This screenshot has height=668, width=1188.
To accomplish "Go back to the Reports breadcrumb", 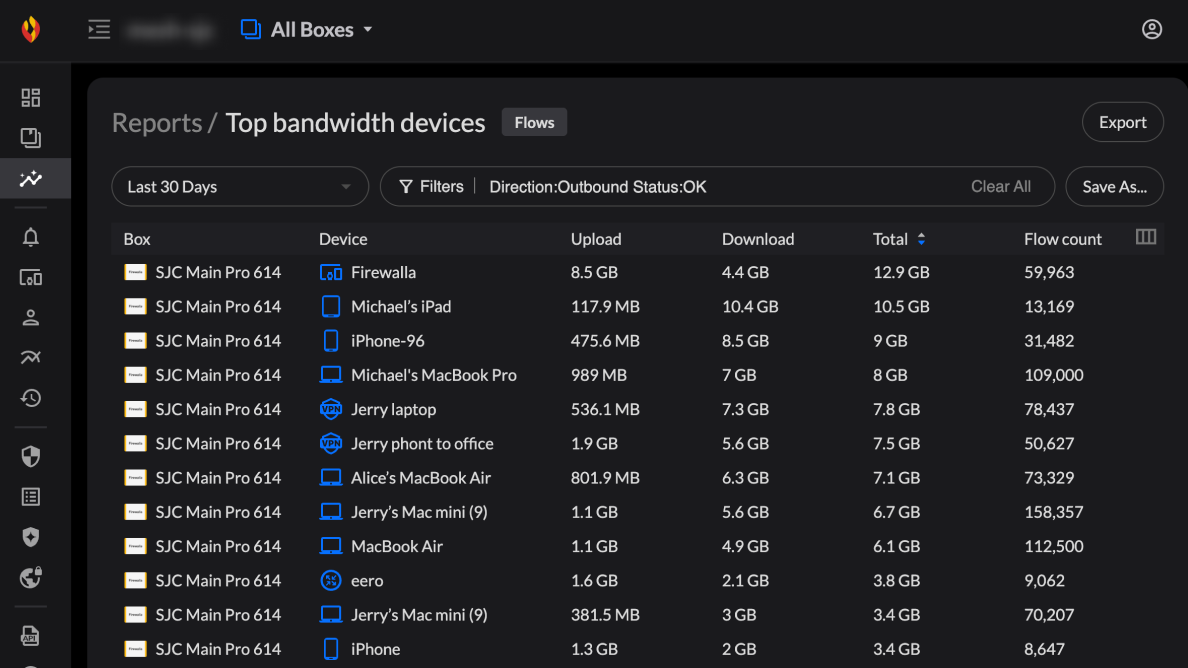I will click(157, 122).
